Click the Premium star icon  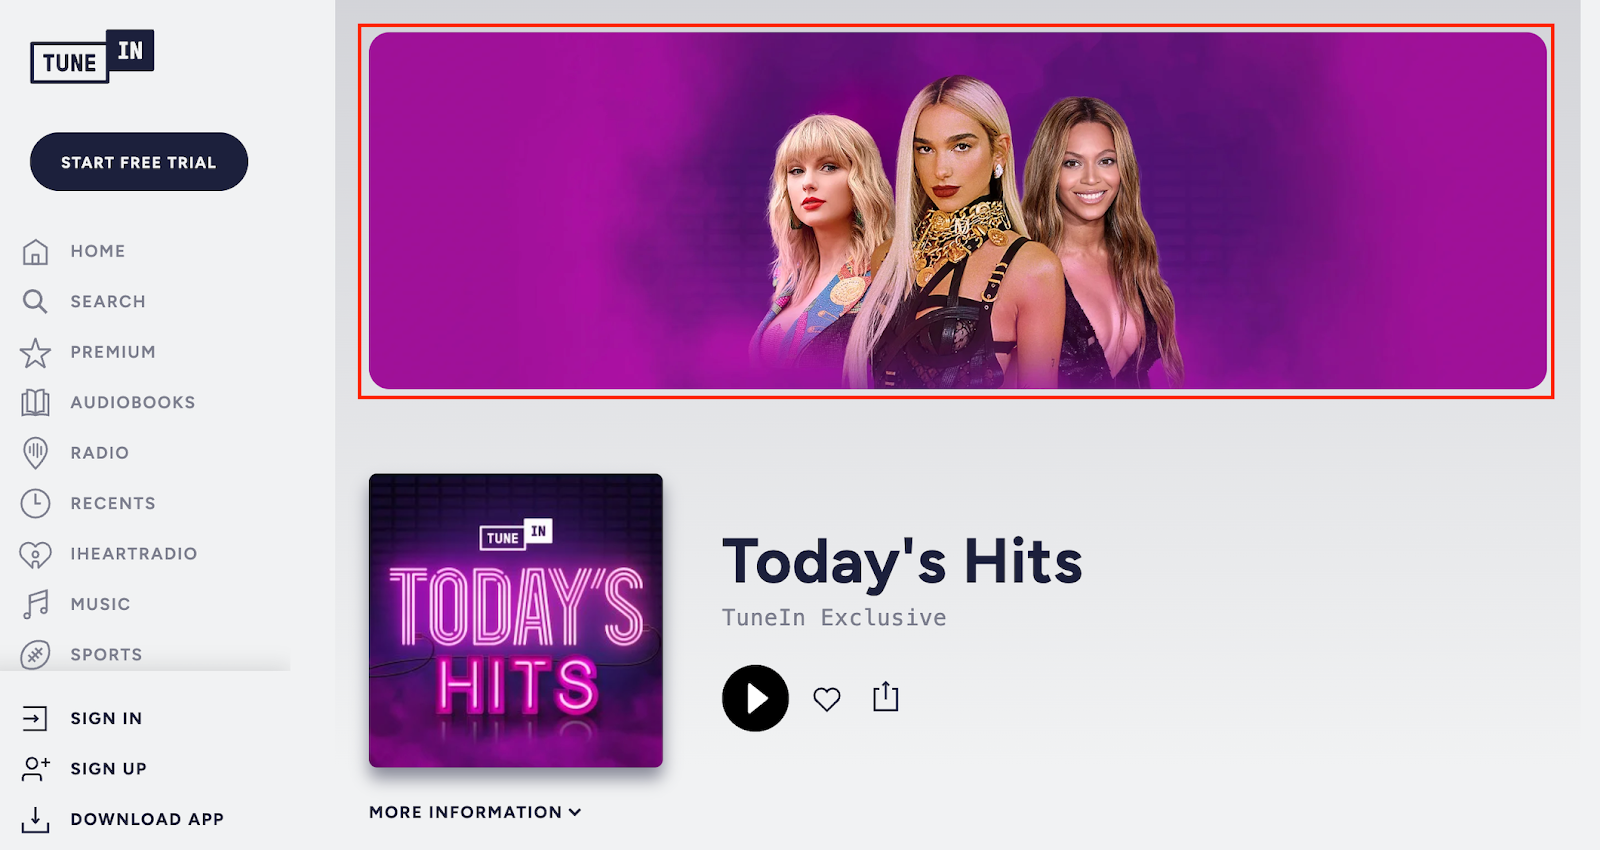pyautogui.click(x=35, y=352)
